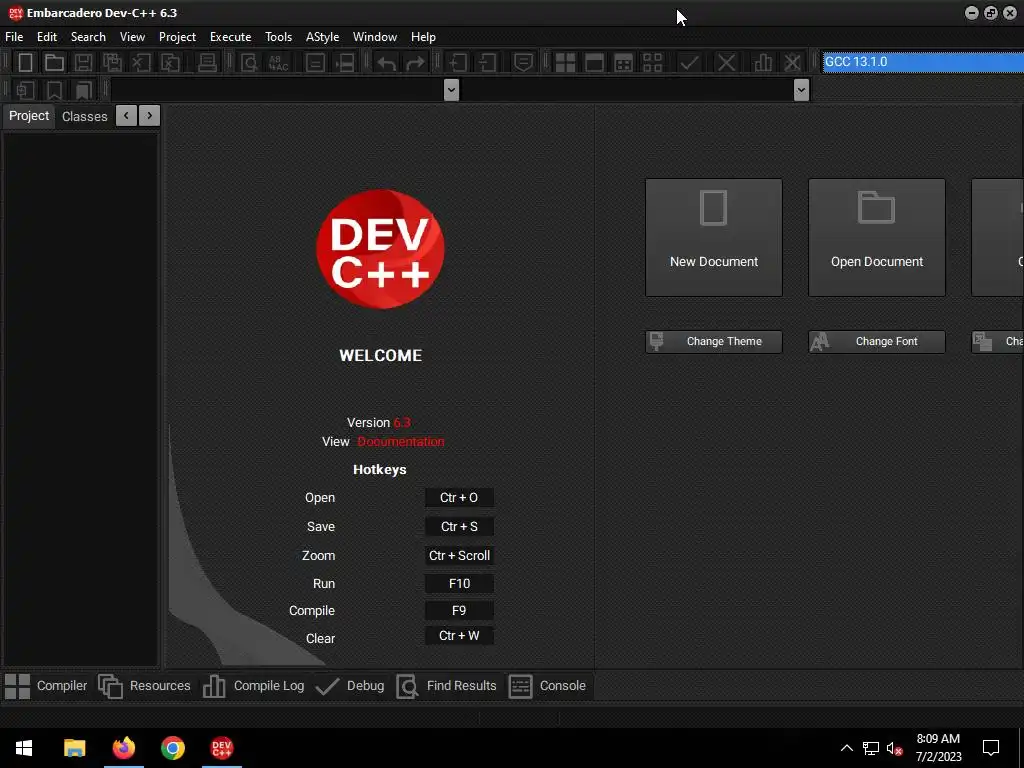The height and width of the screenshot is (768, 1024).
Task: Open the GCC 13.1.0 compiler selector
Action: pyautogui.click(x=923, y=62)
